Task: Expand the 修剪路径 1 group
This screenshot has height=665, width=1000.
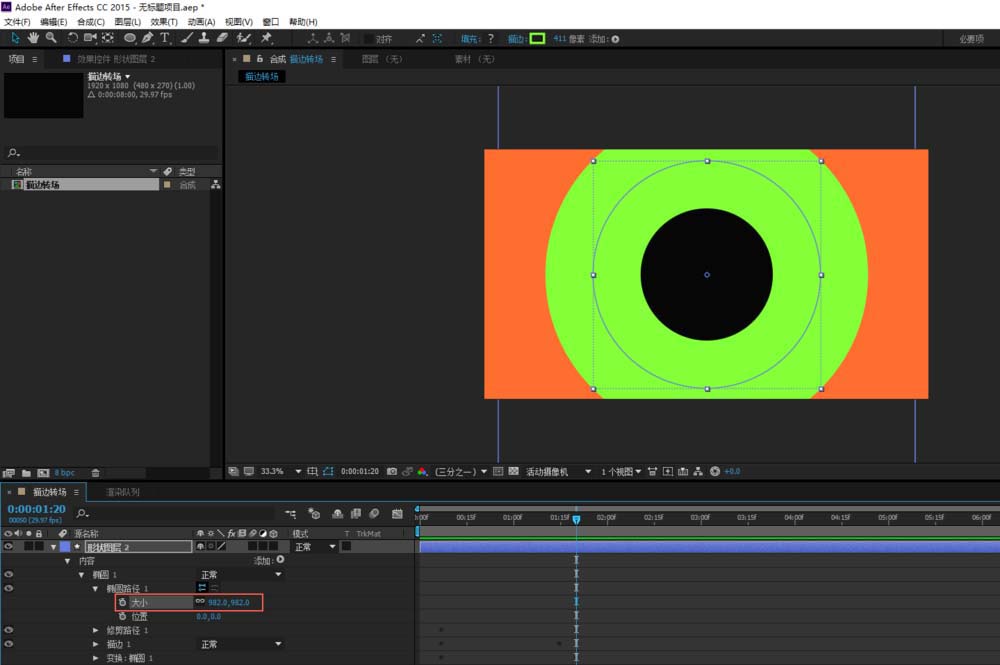Action: pyautogui.click(x=95, y=630)
